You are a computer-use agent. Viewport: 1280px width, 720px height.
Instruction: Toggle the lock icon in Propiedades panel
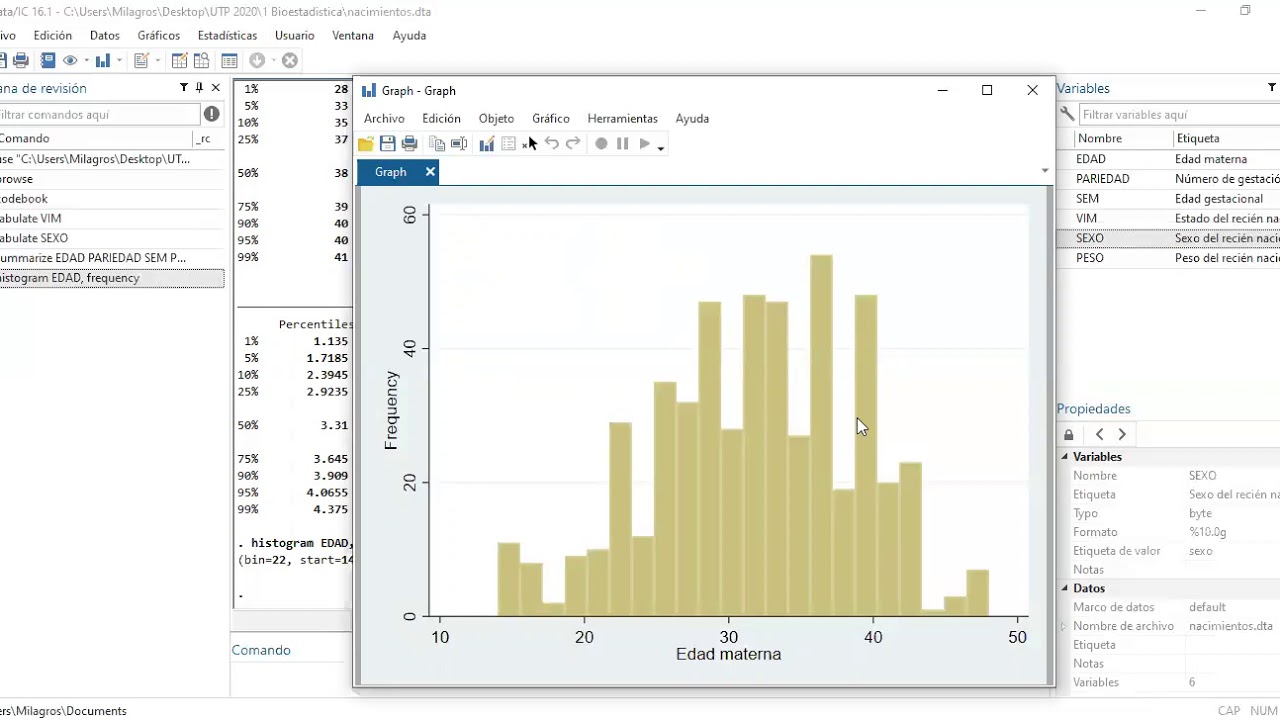click(x=1069, y=434)
